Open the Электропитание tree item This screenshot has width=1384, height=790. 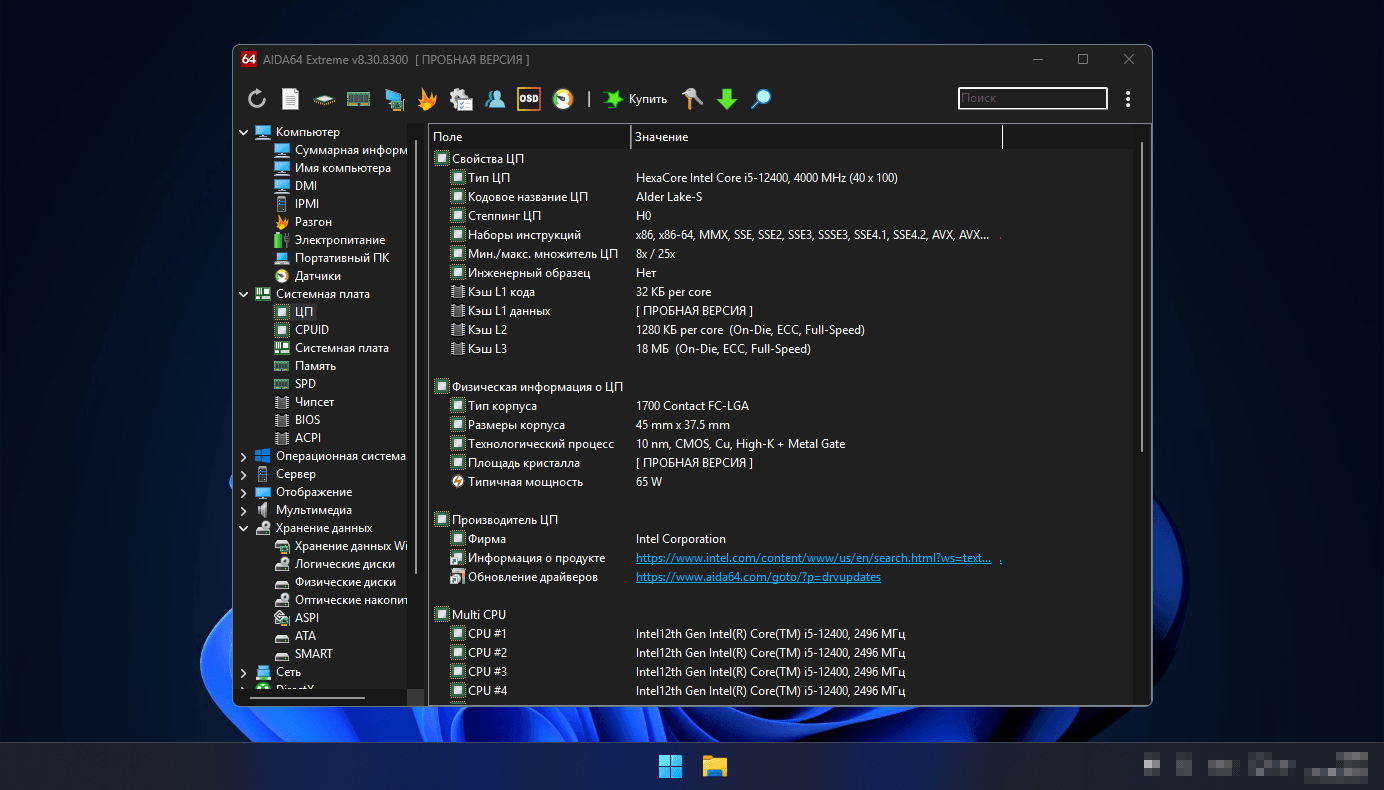pyautogui.click(x=329, y=240)
